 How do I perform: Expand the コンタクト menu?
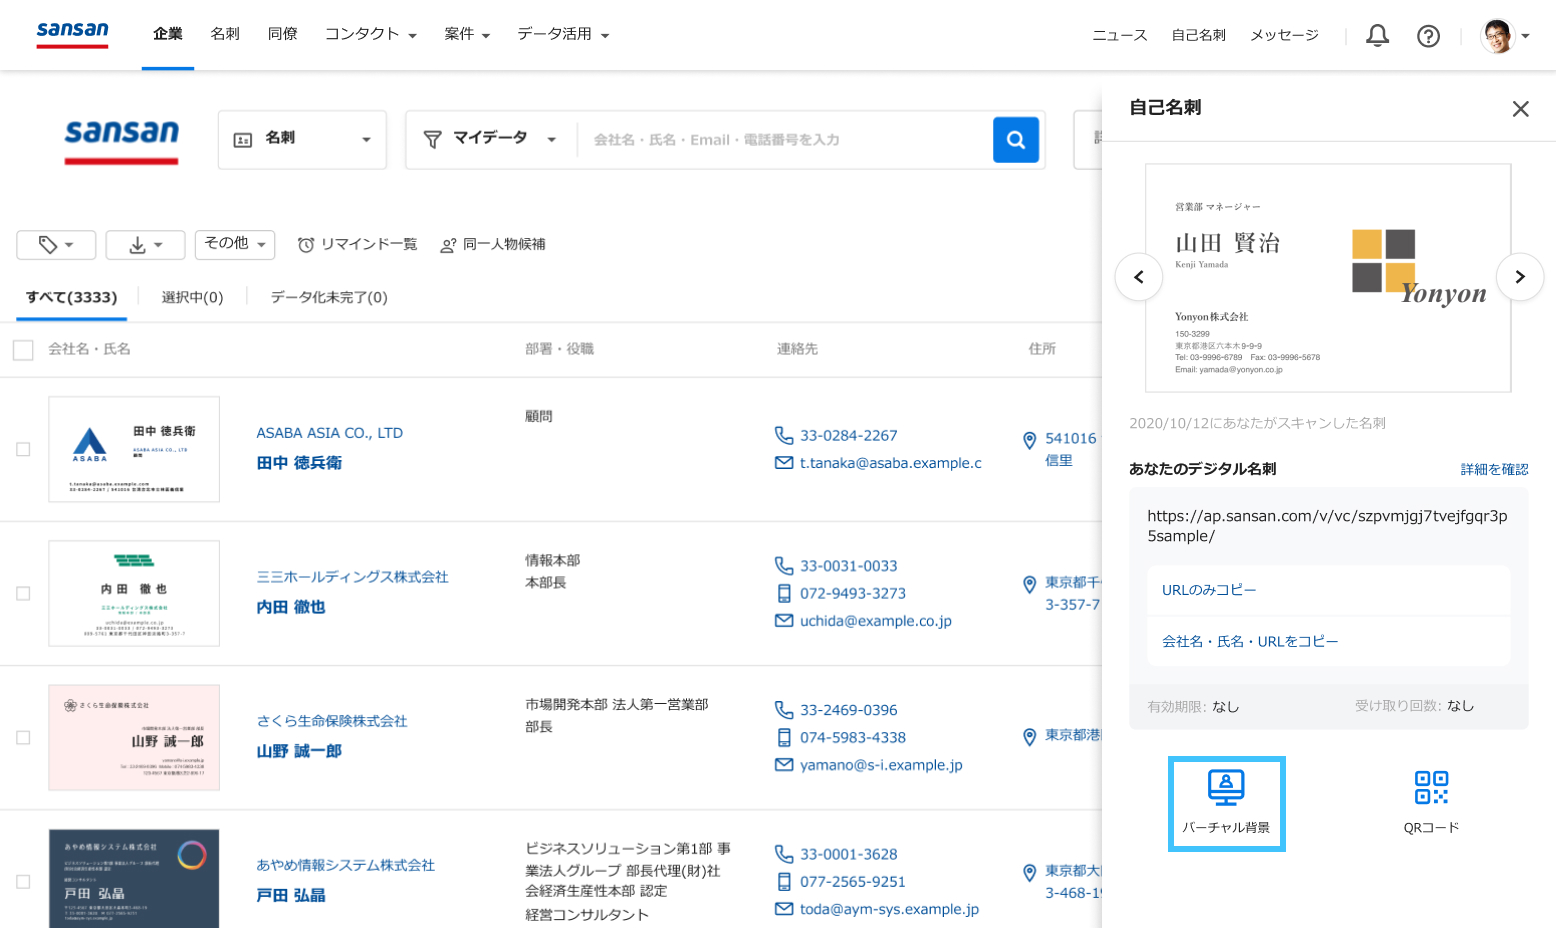pos(370,34)
